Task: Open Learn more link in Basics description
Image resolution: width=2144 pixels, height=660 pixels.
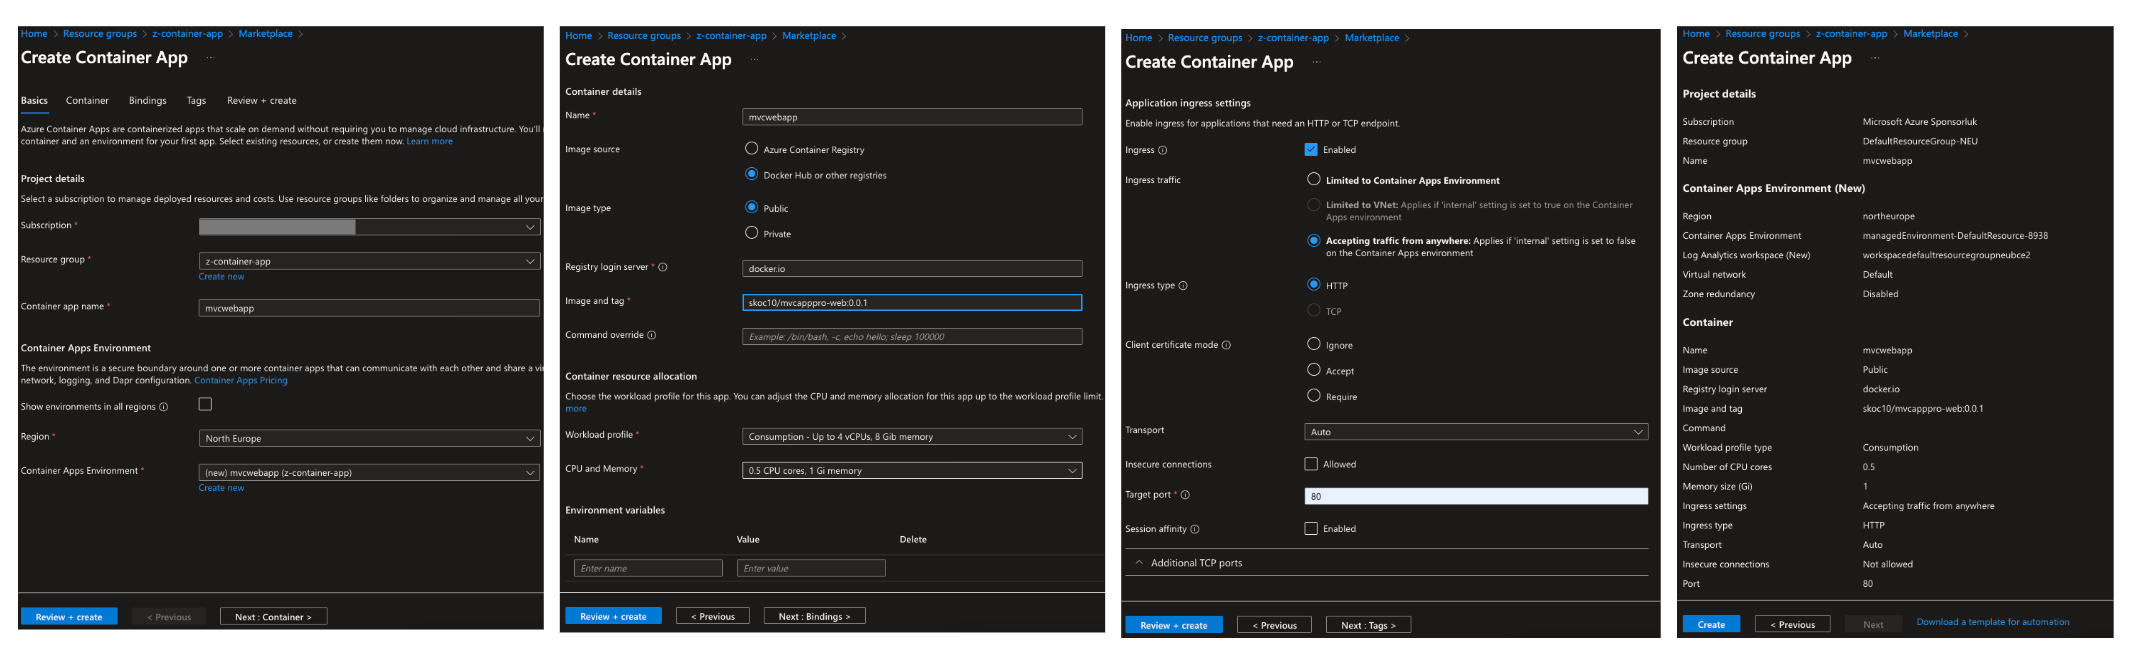Action: coord(429,142)
